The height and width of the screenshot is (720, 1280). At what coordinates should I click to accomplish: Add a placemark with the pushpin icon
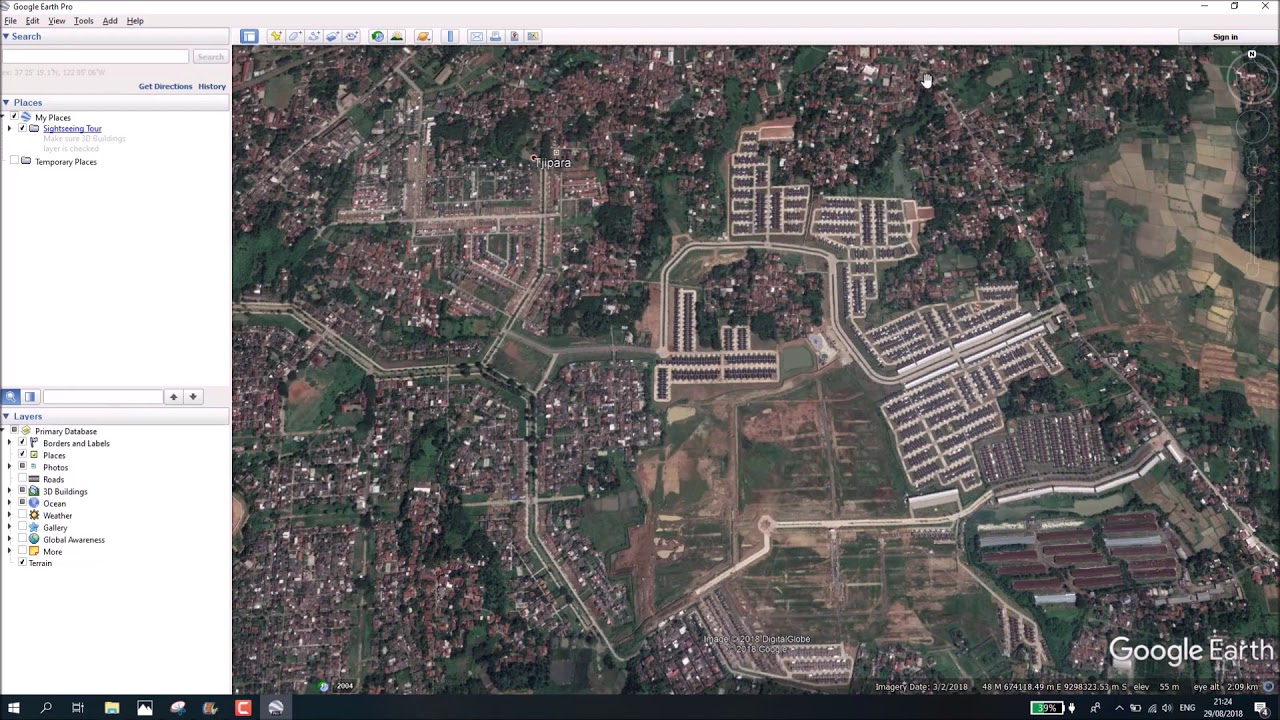(x=275, y=37)
